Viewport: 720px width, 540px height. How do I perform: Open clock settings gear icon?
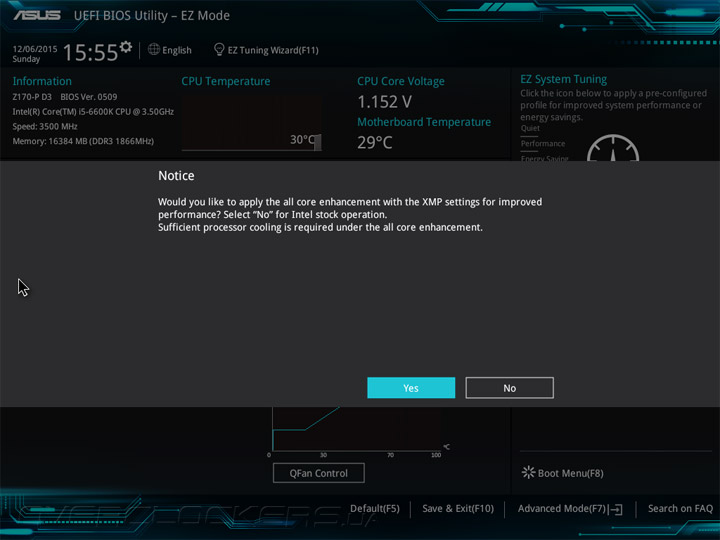tap(126, 47)
